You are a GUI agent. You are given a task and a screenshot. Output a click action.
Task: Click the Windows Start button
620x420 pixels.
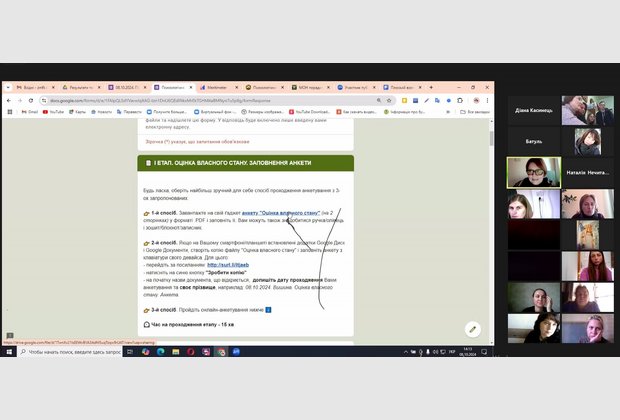7,352
